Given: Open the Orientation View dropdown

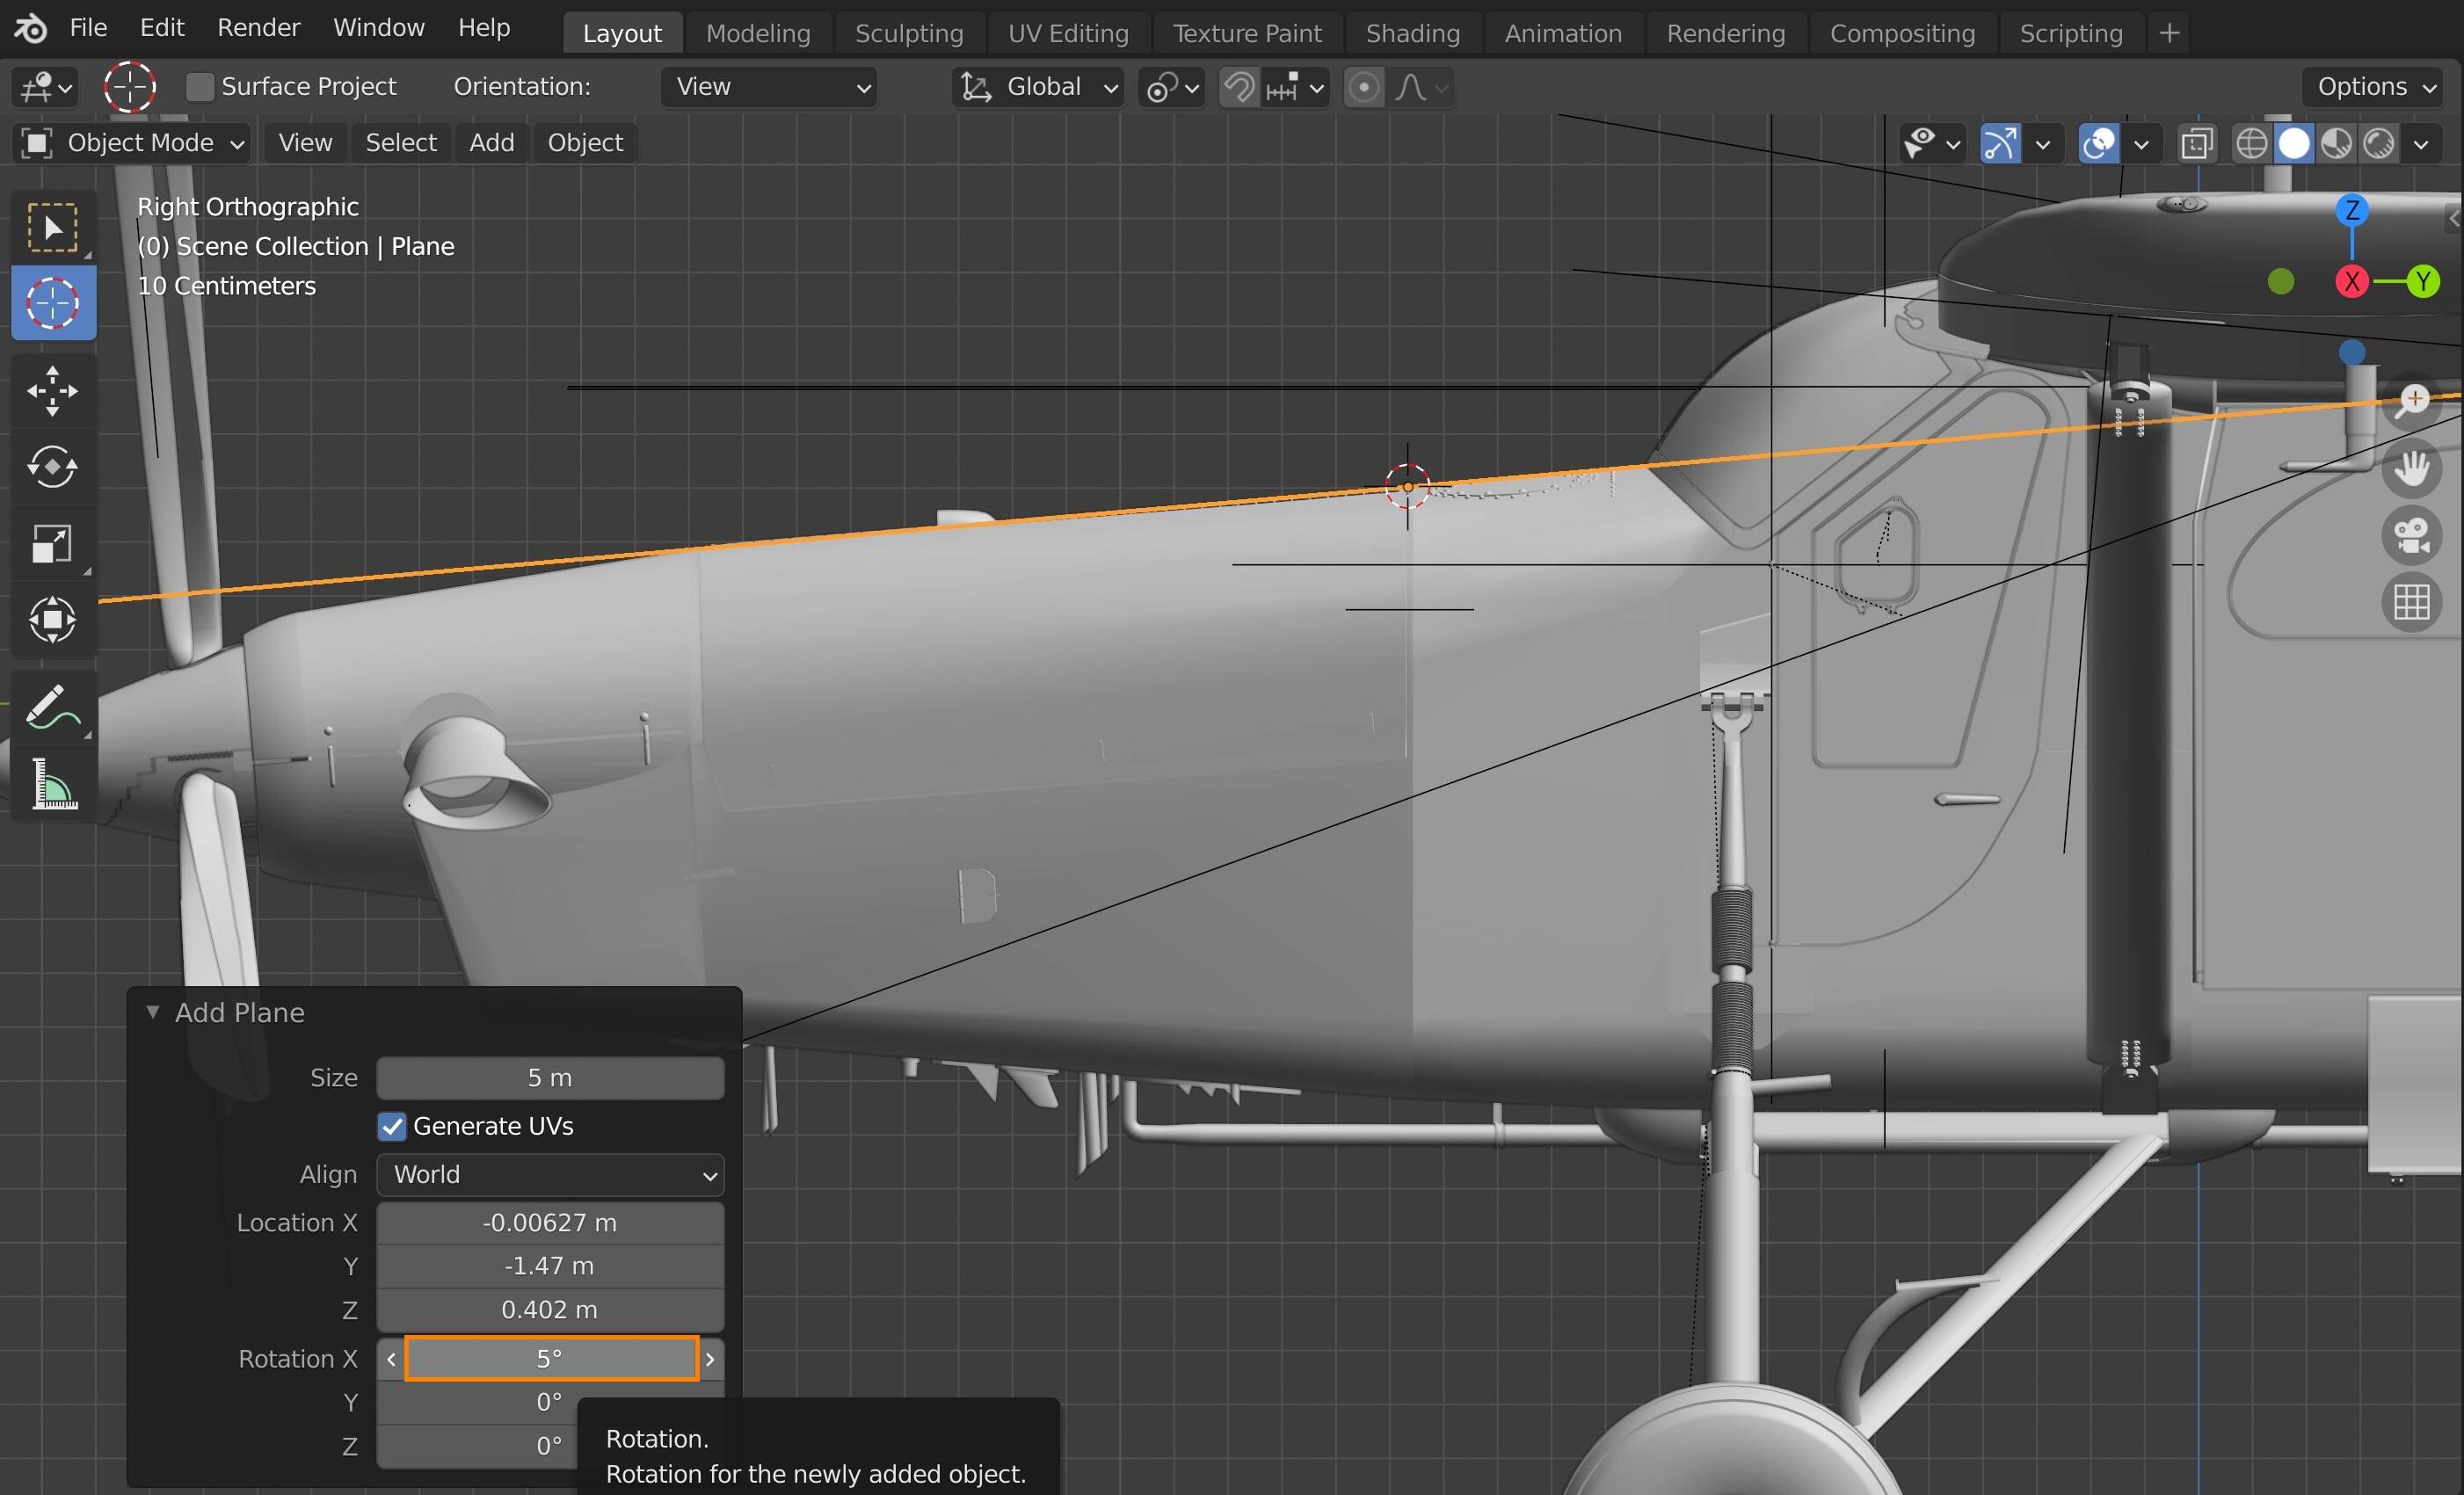Looking at the screenshot, I should click(769, 87).
